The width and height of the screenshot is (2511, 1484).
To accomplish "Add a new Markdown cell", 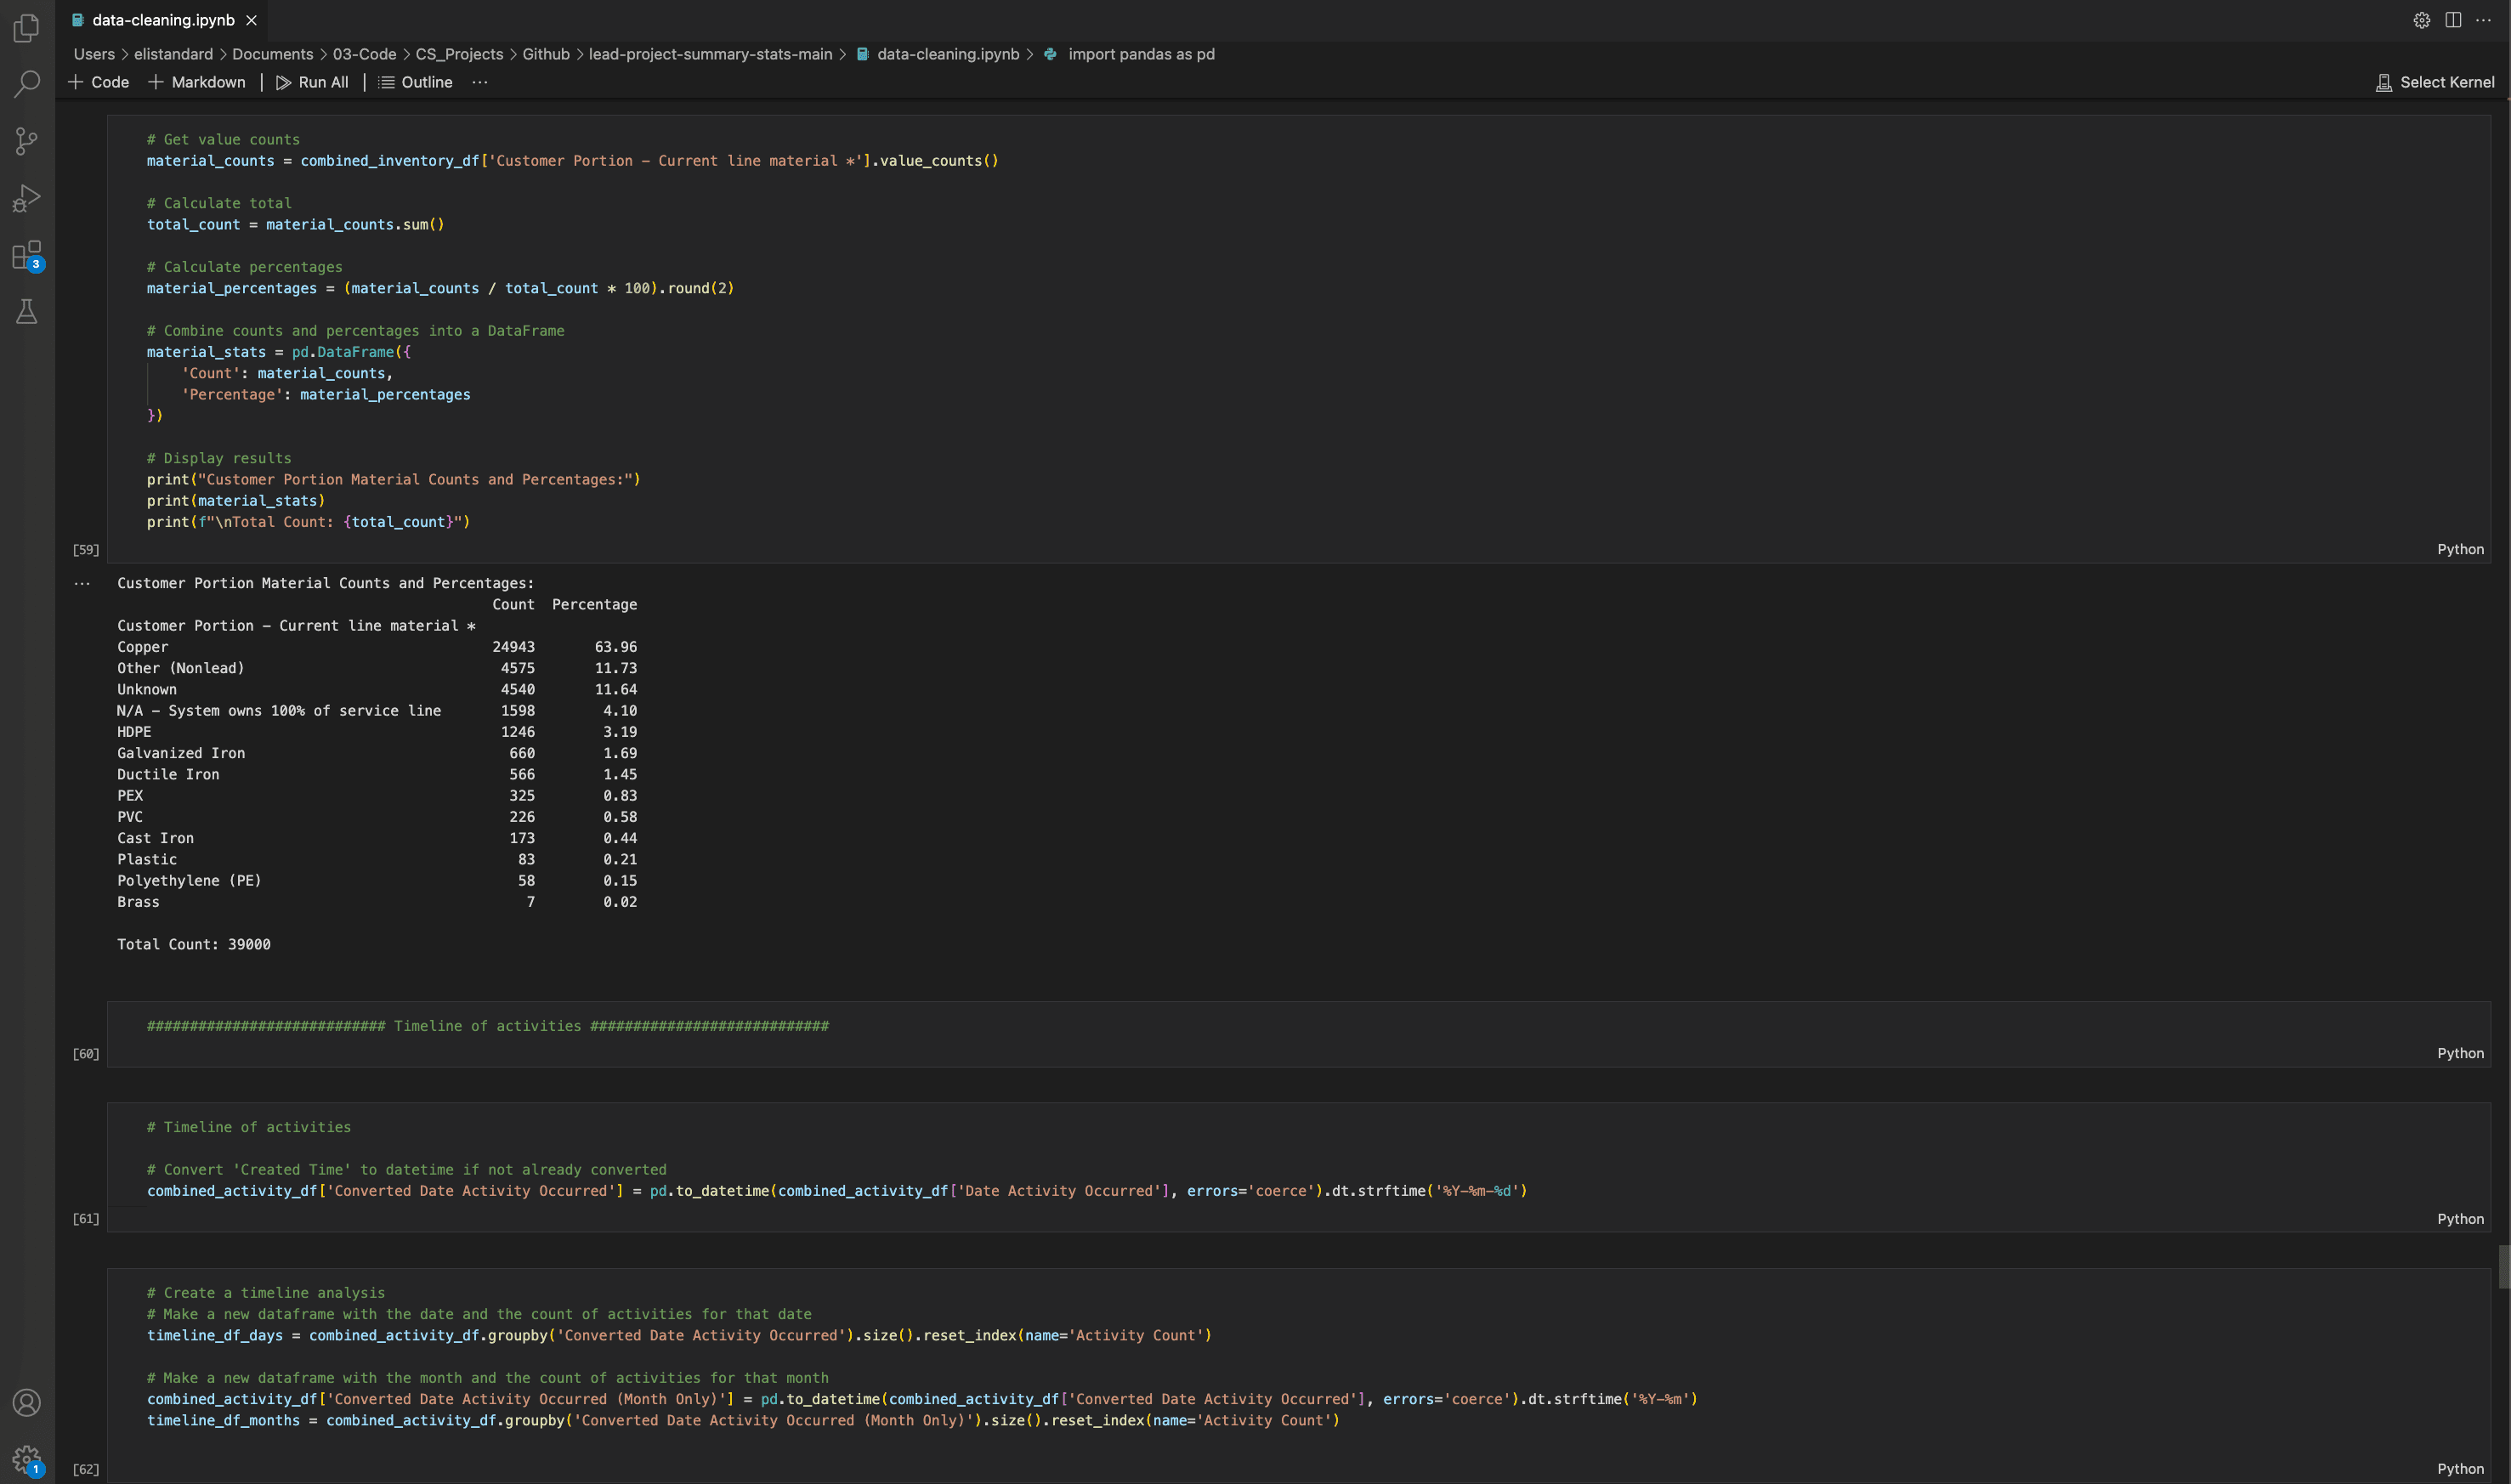I will (x=197, y=82).
